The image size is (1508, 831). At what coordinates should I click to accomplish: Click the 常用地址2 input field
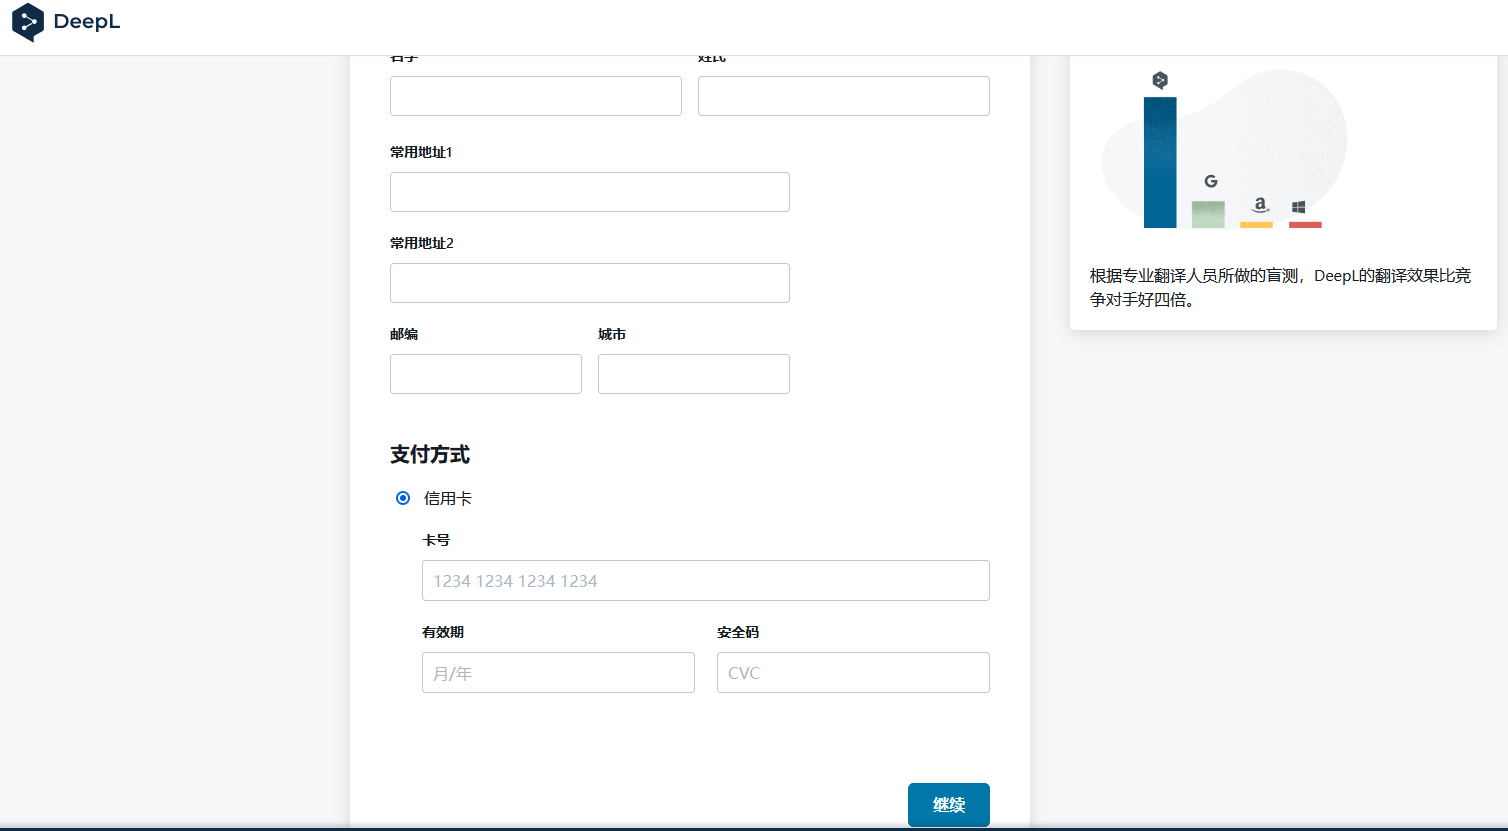coord(589,283)
